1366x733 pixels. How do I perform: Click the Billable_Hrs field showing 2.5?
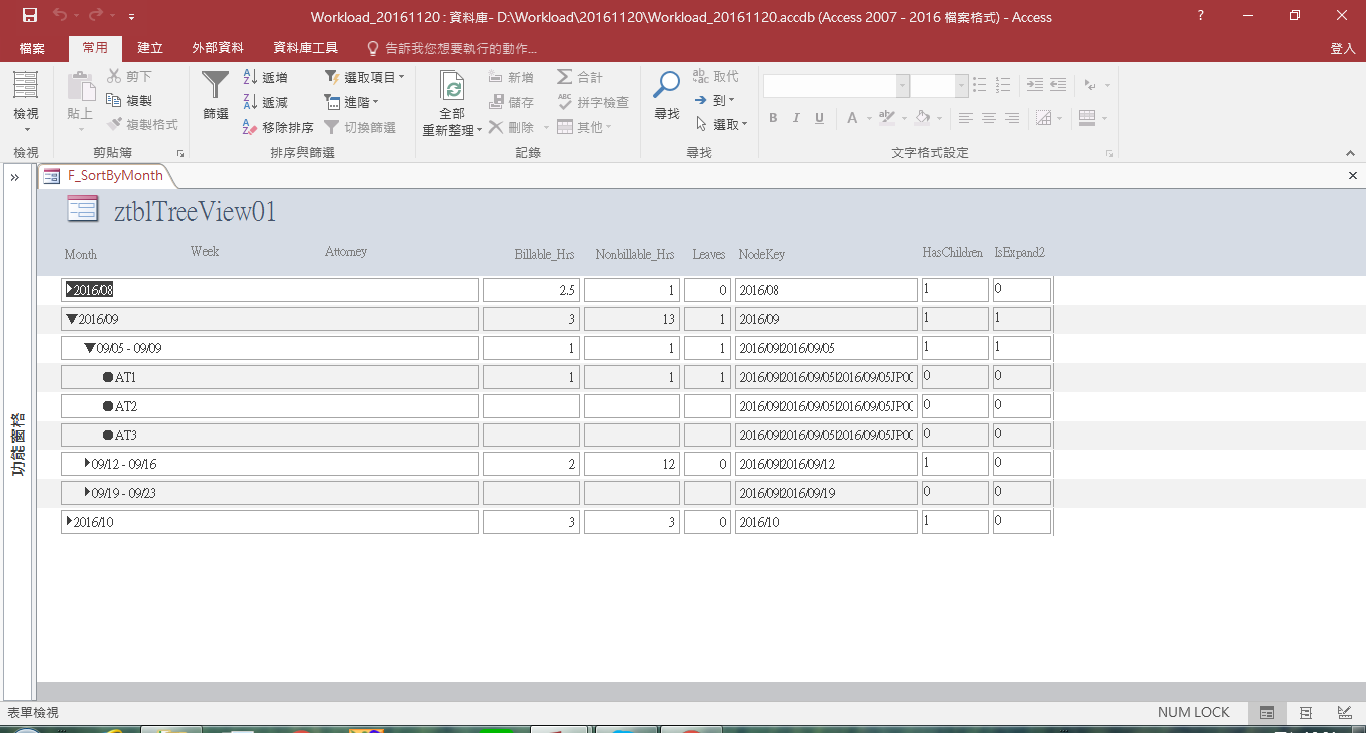point(530,289)
